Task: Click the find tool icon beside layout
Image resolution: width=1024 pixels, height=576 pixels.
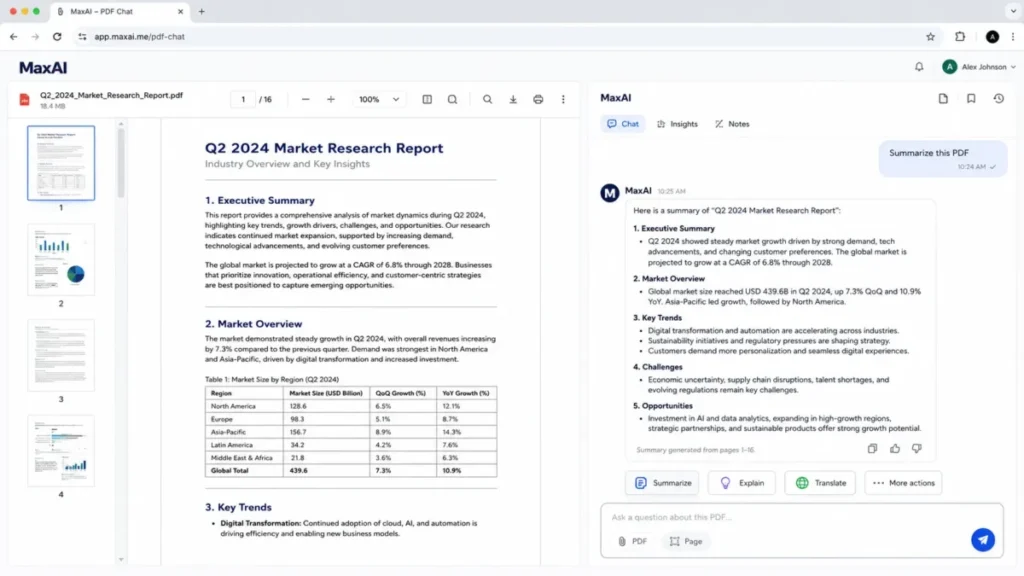Action: [x=452, y=99]
